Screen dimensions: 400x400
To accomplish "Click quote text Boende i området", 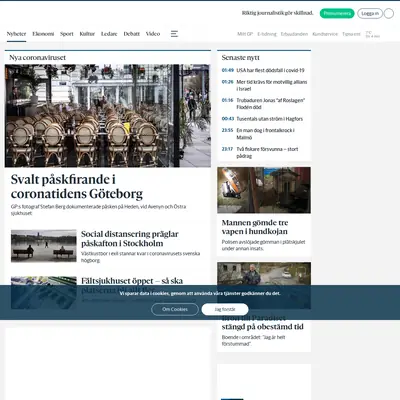I will (253, 340).
